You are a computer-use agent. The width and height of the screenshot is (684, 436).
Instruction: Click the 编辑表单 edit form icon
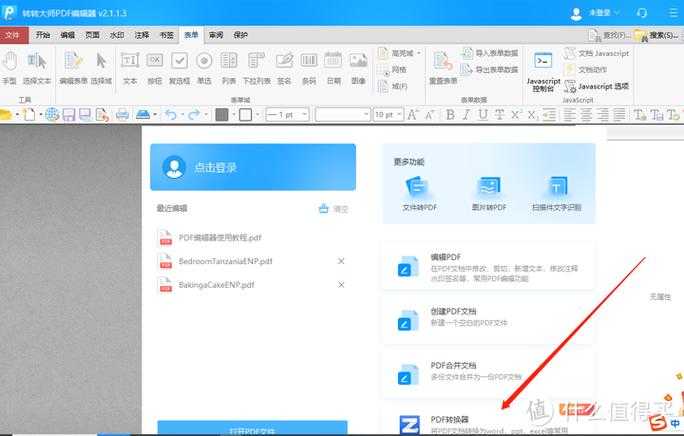[73, 66]
